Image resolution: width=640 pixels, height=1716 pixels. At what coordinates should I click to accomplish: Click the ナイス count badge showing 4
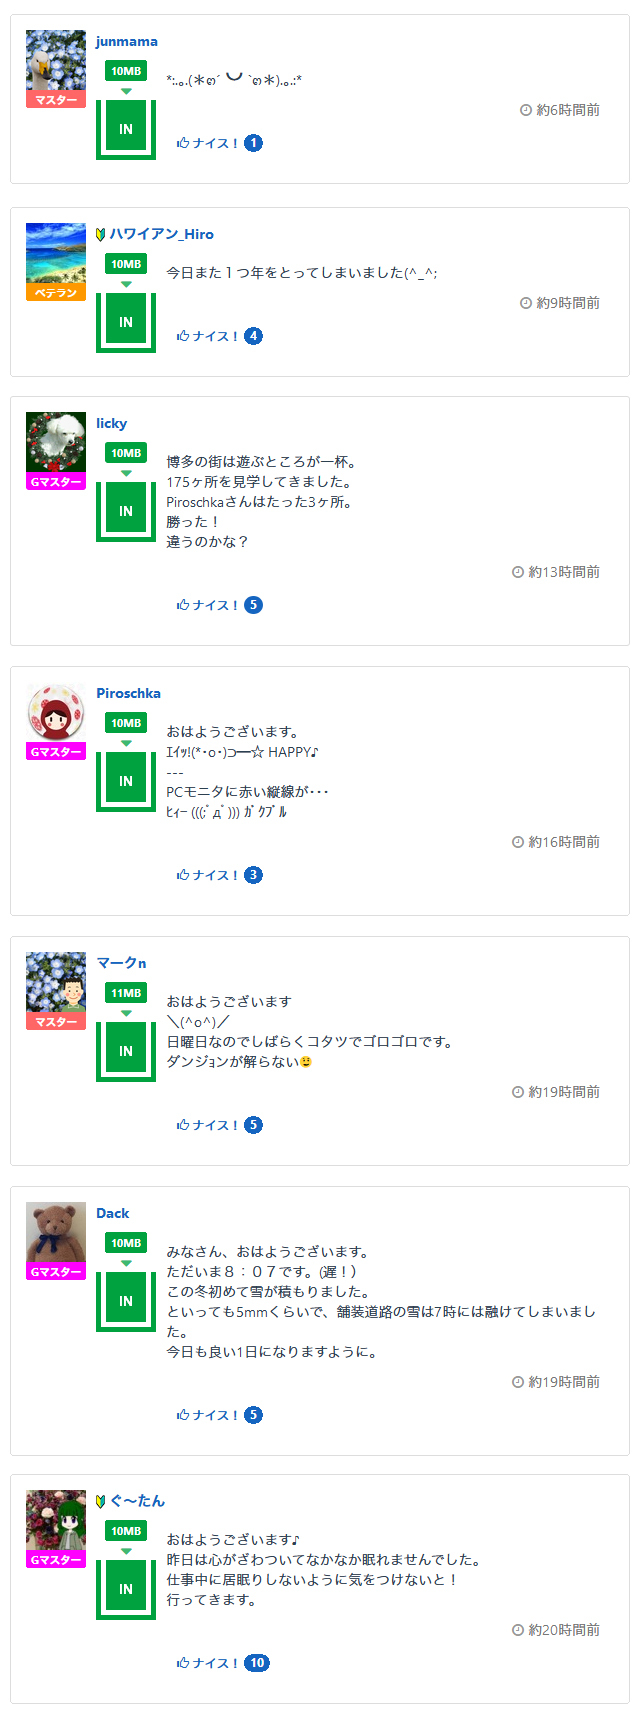pos(254,336)
